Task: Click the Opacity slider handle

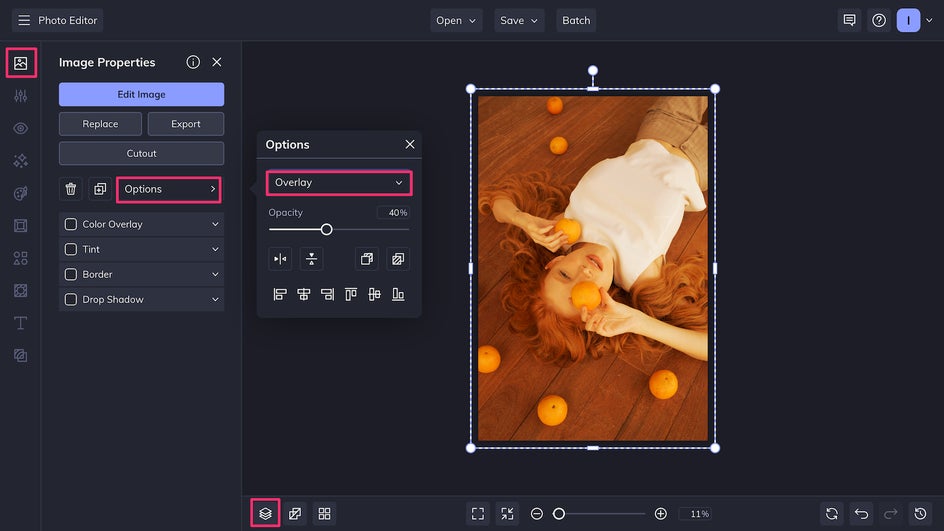Action: [326, 229]
